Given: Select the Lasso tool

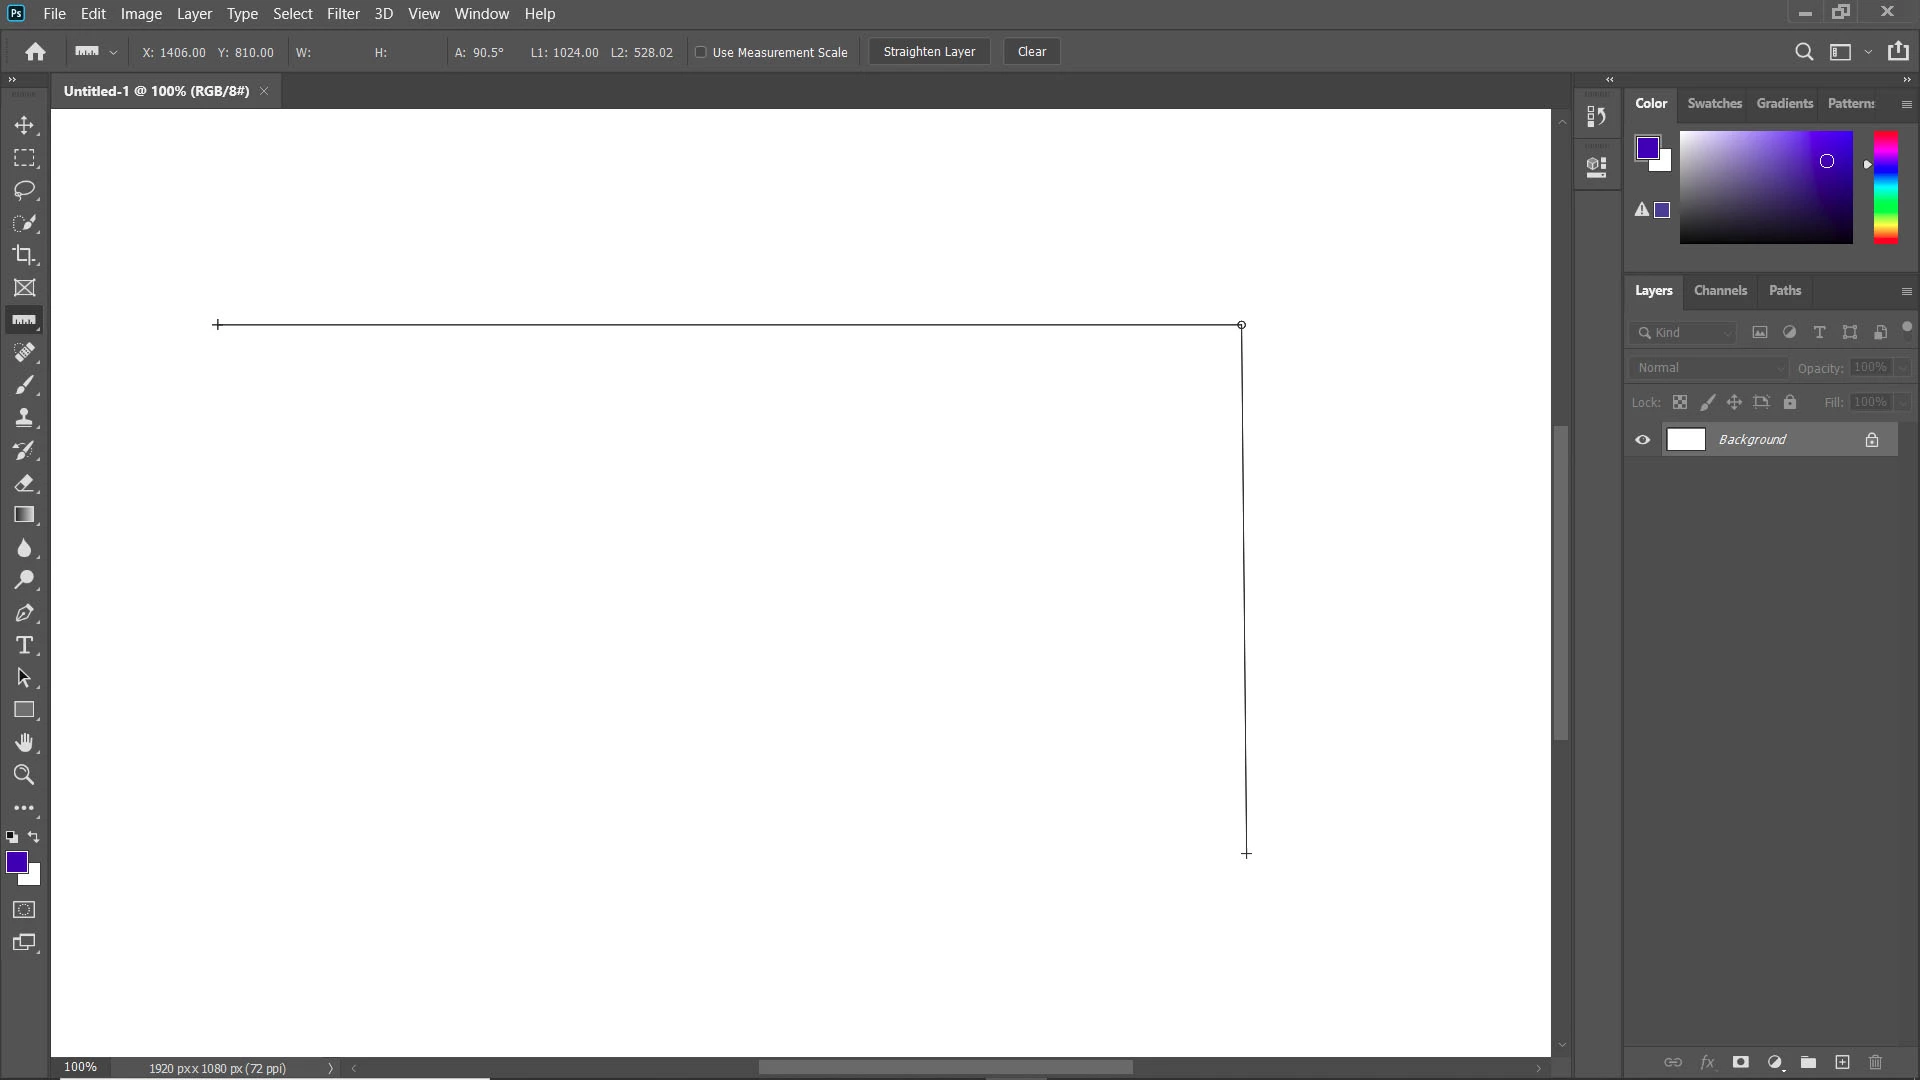Looking at the screenshot, I should click(x=24, y=190).
